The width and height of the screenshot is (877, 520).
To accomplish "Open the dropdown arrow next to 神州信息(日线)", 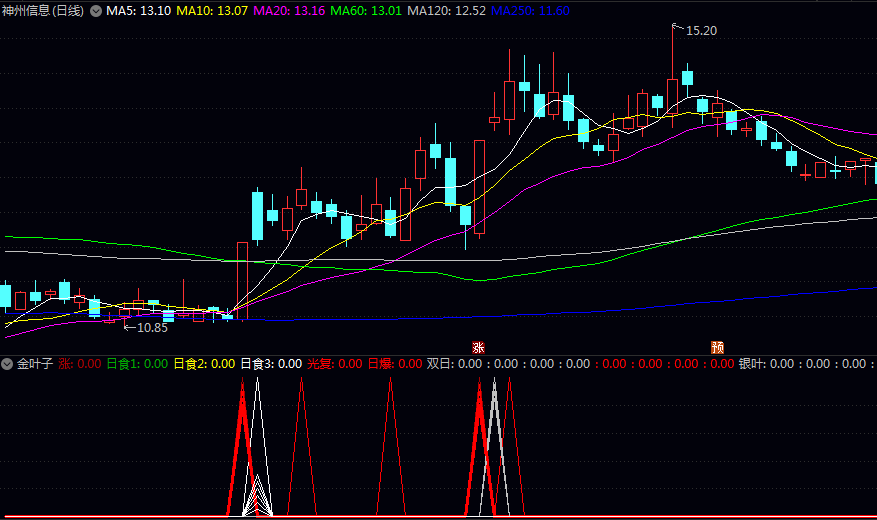I will coord(96,11).
